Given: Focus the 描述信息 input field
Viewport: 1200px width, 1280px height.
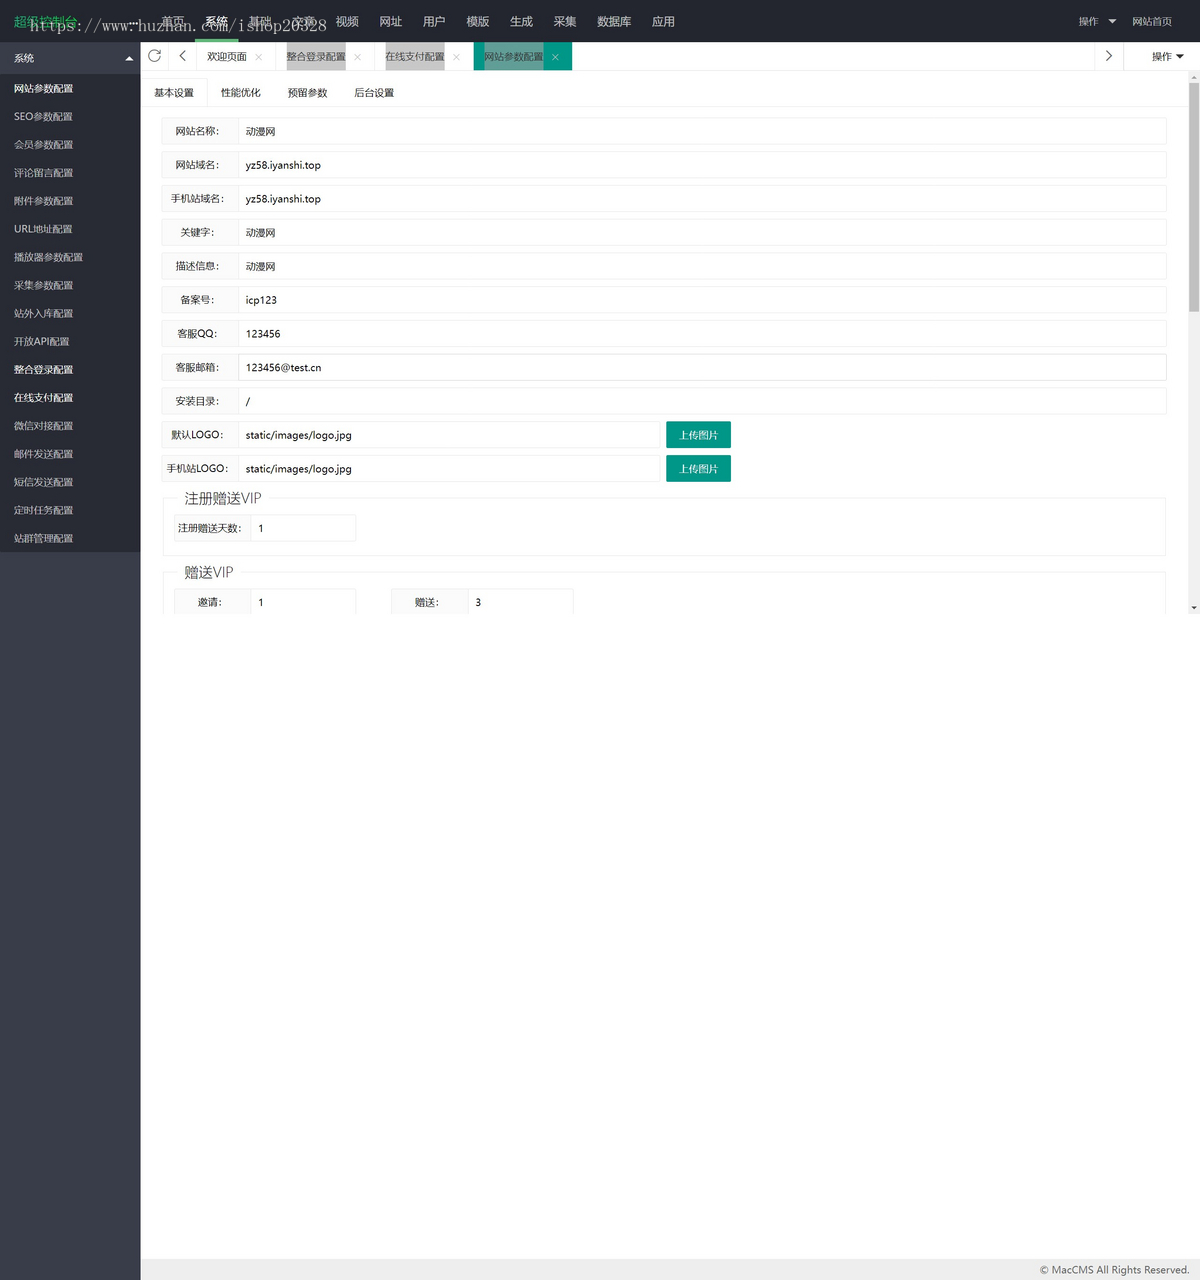Looking at the screenshot, I should tap(702, 266).
